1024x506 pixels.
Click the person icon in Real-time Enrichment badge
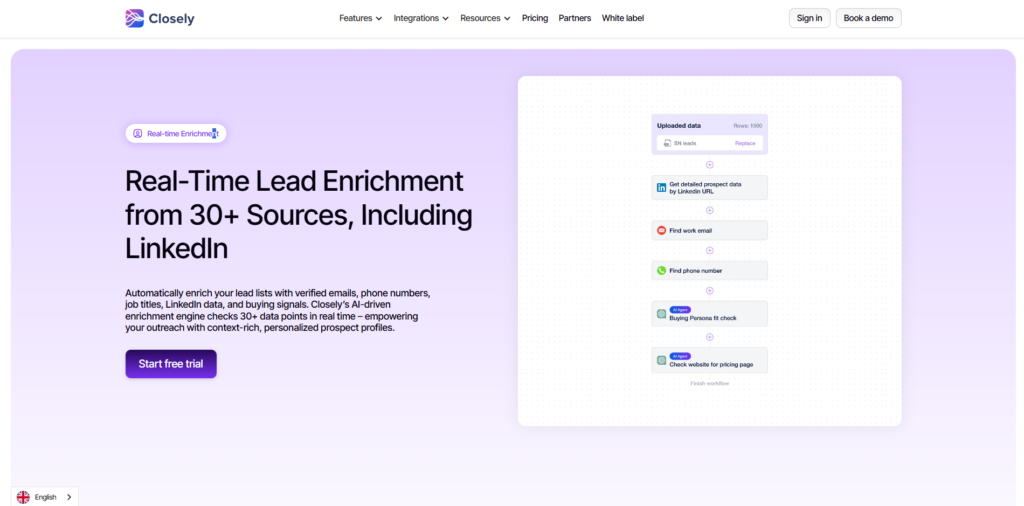138,133
